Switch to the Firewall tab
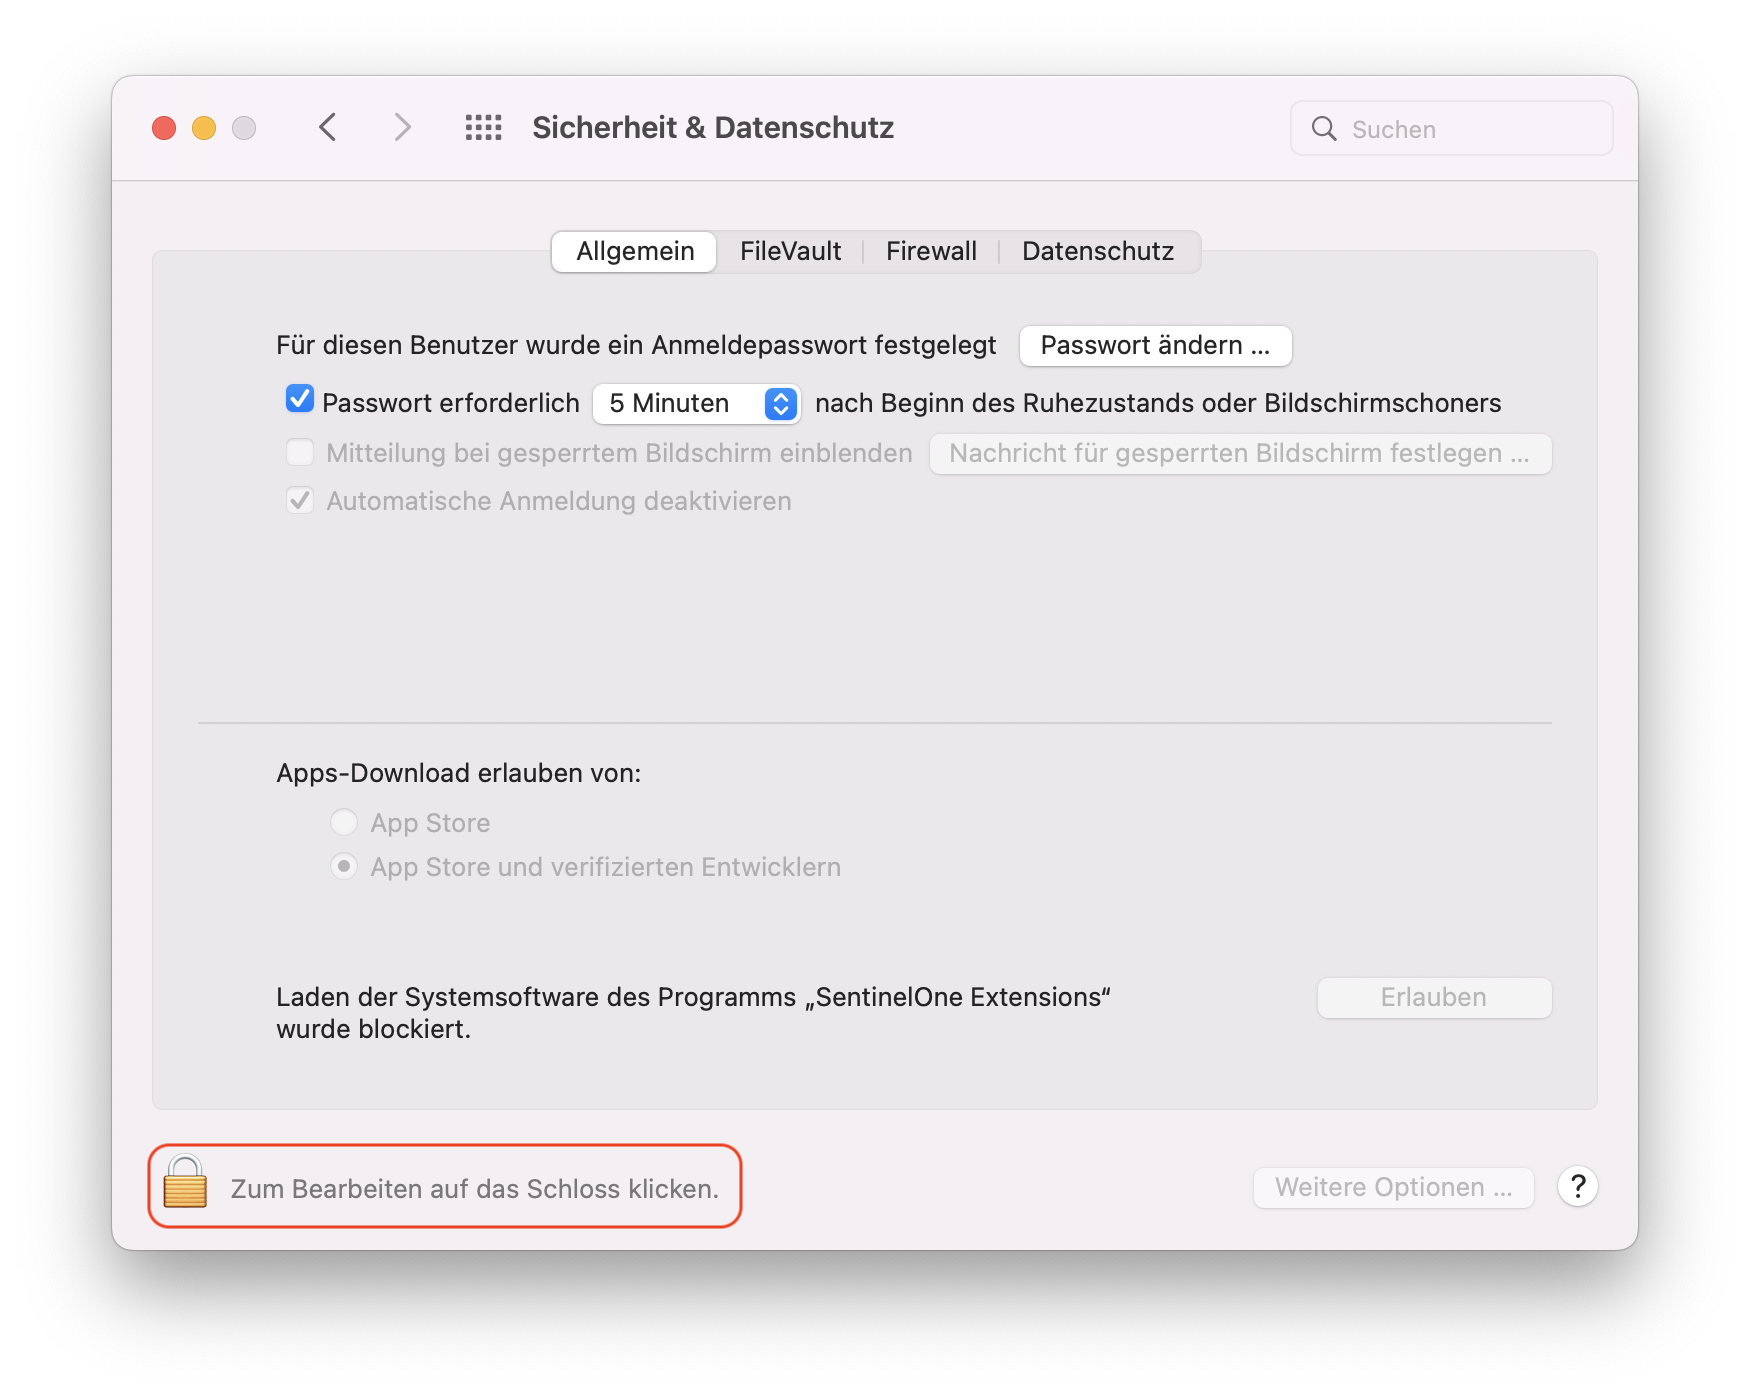 coord(931,251)
